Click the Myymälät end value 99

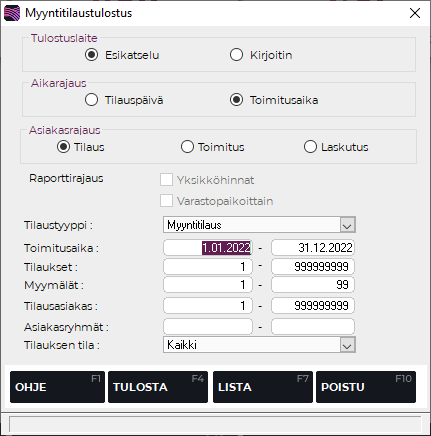pos(313,285)
